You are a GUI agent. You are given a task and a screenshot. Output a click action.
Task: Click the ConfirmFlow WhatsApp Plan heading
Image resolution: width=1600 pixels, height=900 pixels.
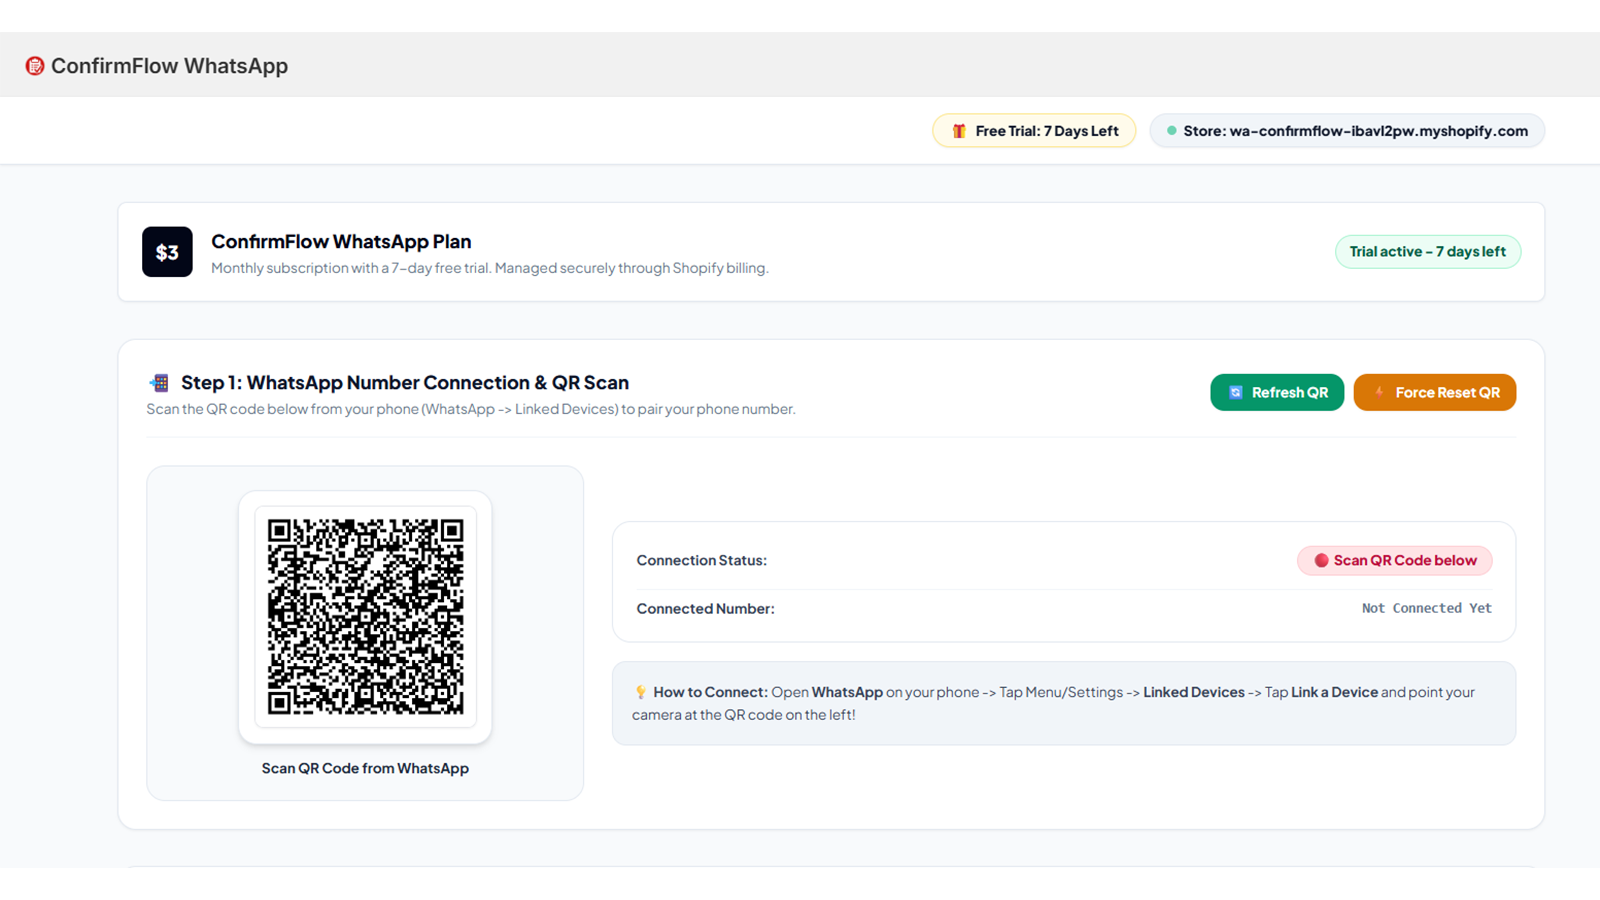[341, 242]
